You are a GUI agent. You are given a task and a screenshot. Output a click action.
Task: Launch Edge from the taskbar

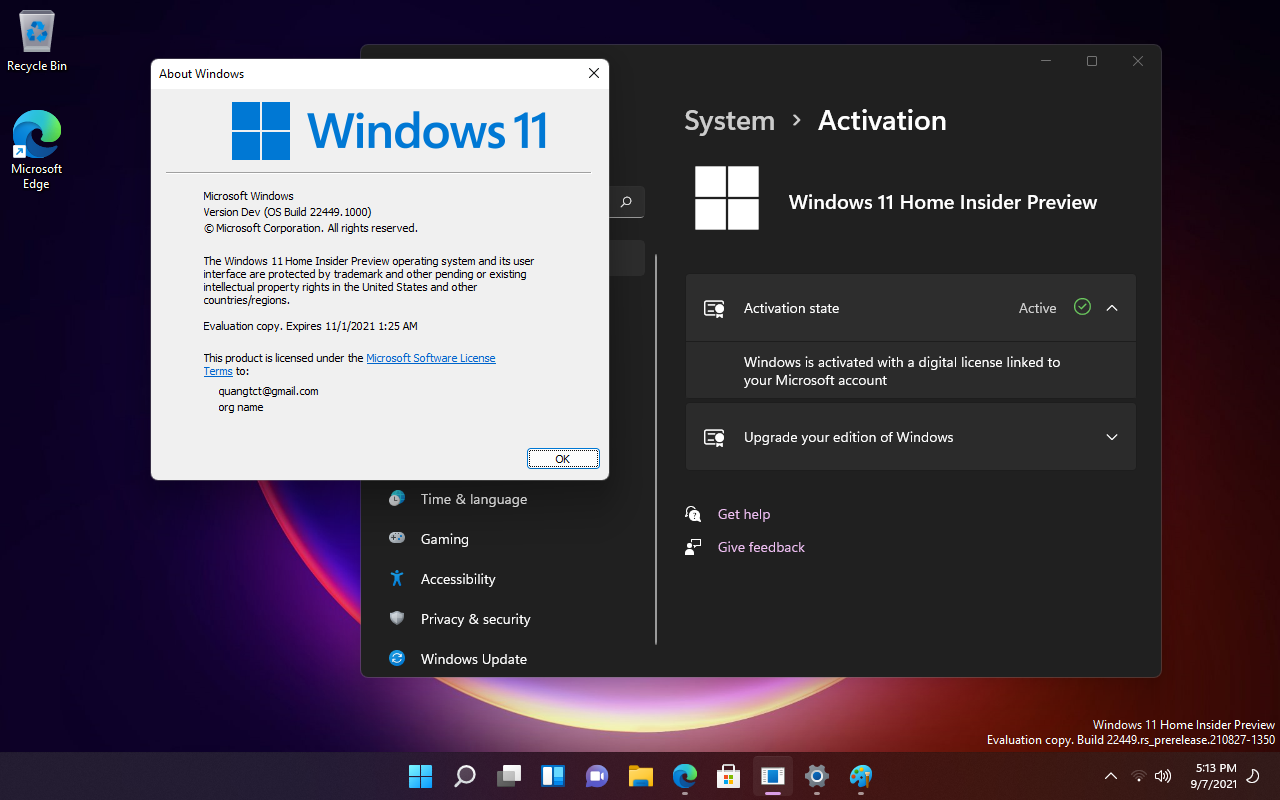685,776
